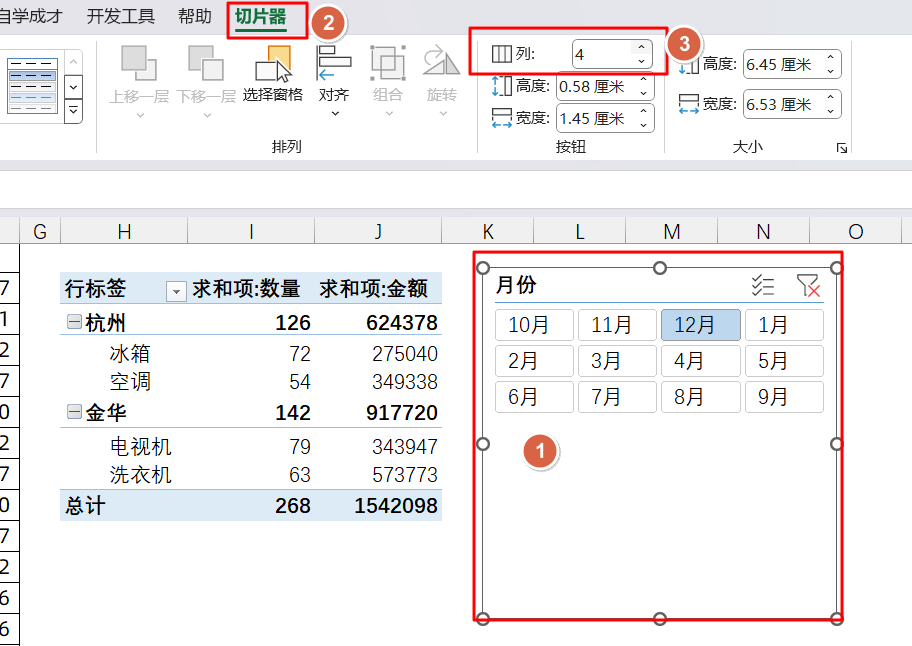Select column H header
912x646 pixels.
pos(124,231)
